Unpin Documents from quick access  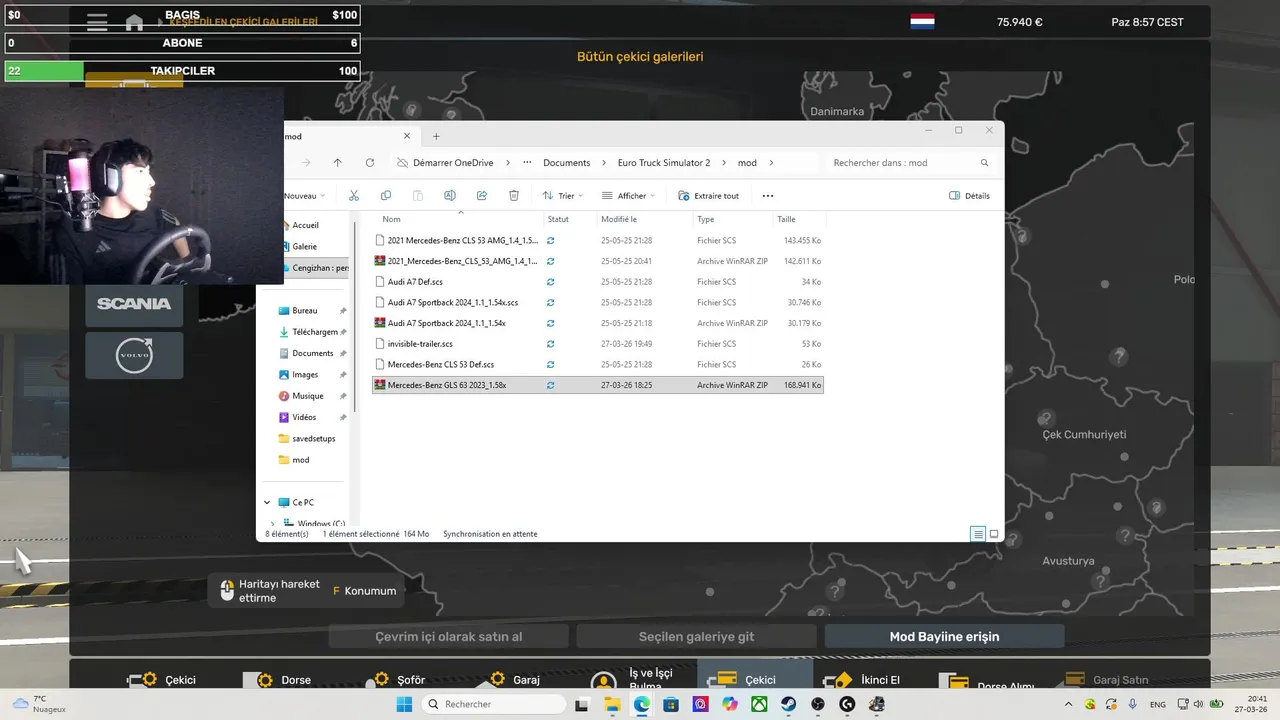tap(343, 353)
